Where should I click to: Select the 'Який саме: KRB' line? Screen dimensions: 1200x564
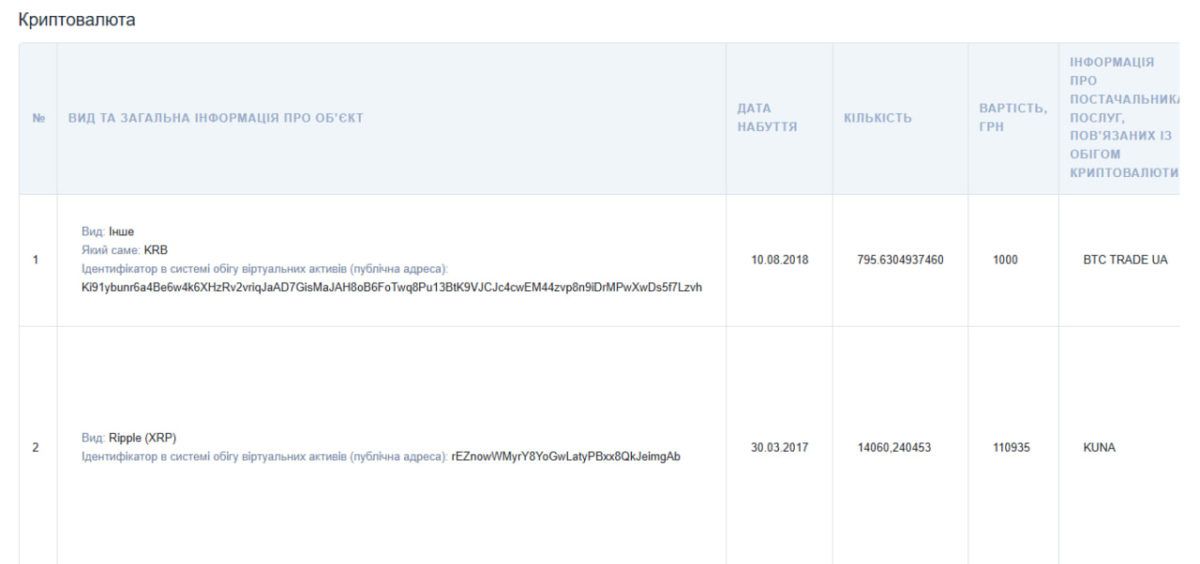click(x=122, y=250)
